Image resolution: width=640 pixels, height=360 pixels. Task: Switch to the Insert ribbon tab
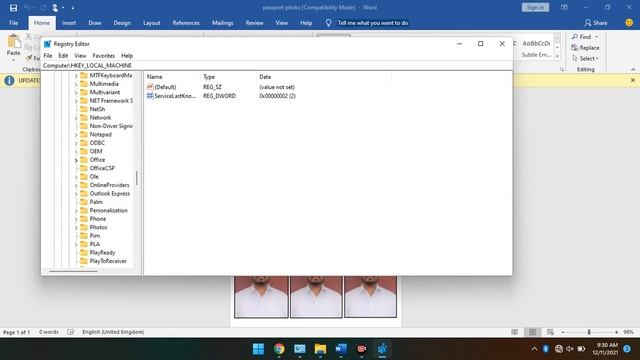pyautogui.click(x=69, y=23)
